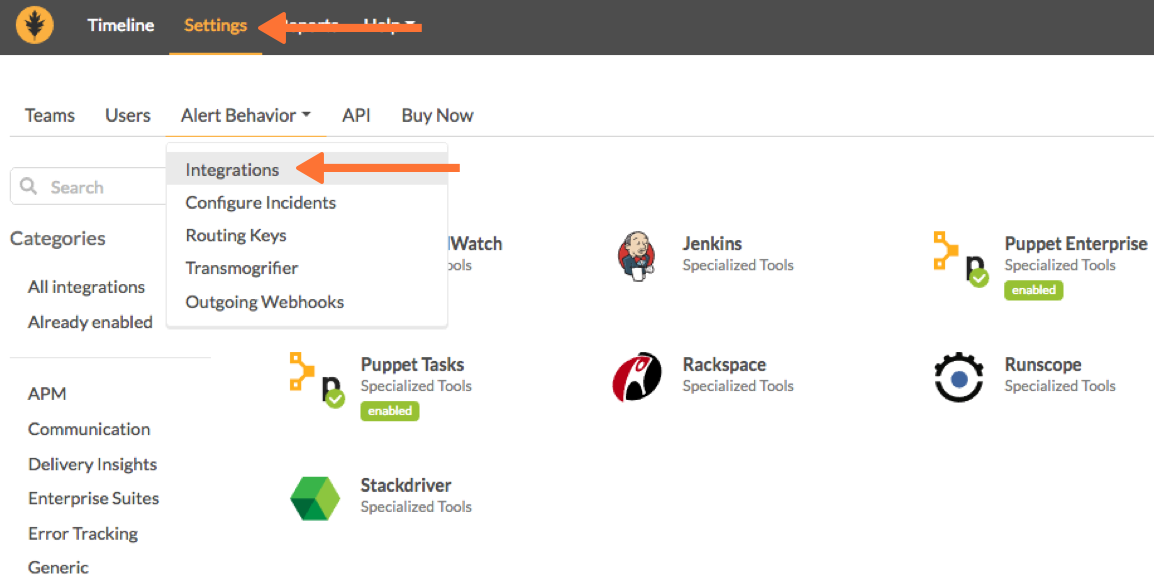
Task: Select the Runscope gear icon
Action: [x=957, y=377]
